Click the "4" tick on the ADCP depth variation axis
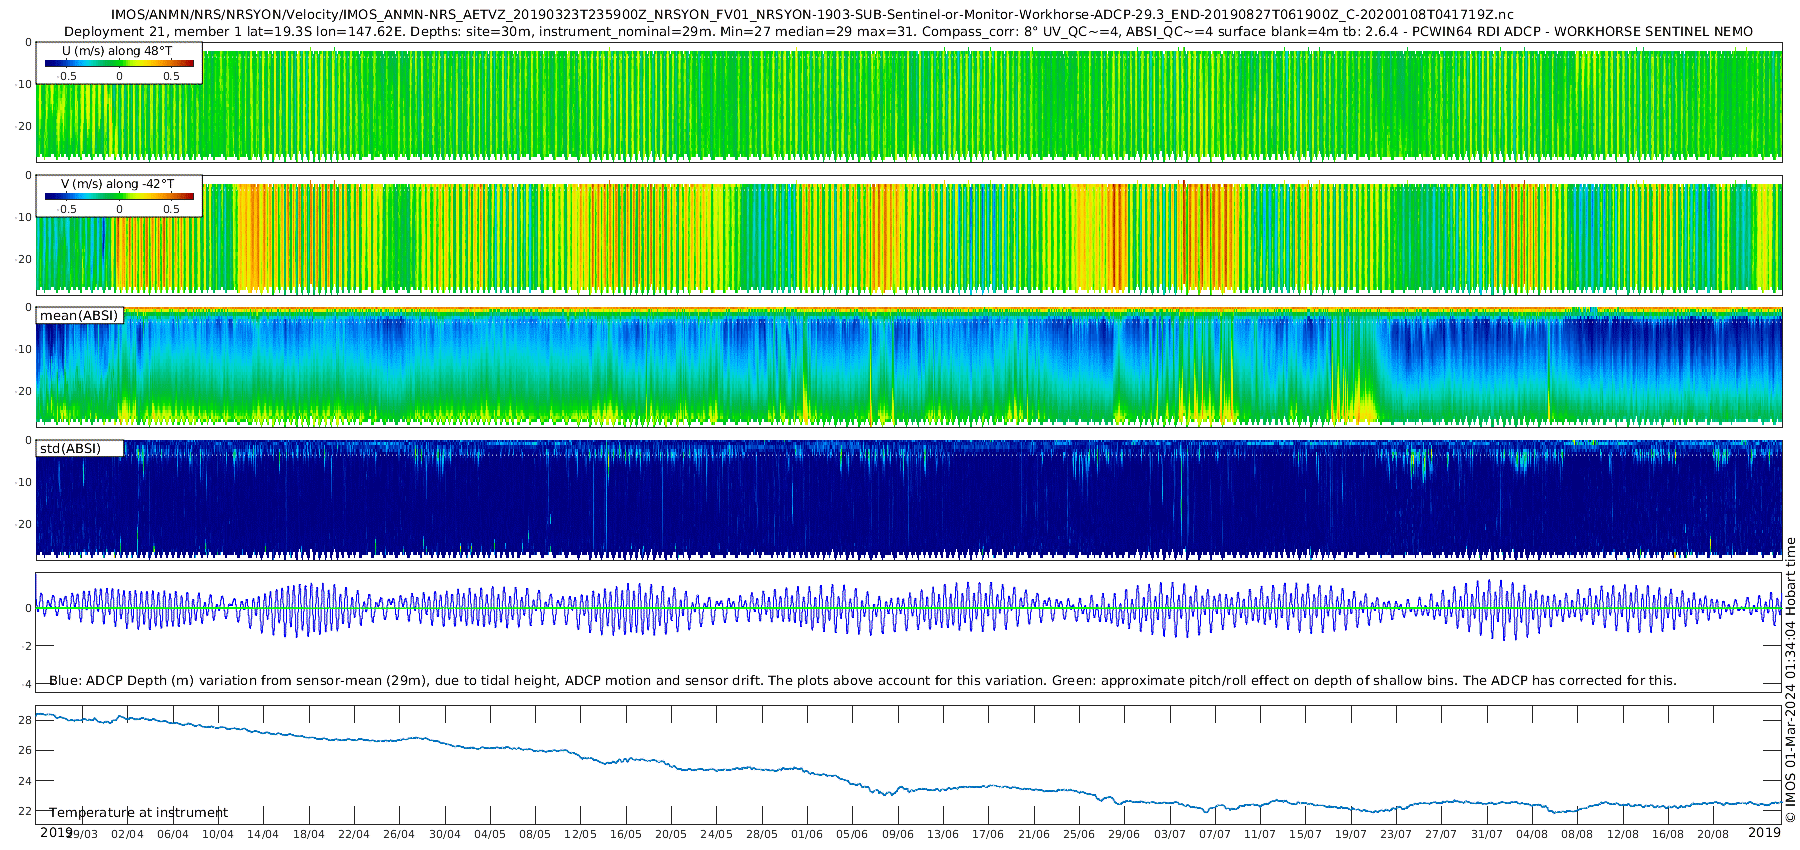The width and height of the screenshot is (1800, 850). pos(27,684)
